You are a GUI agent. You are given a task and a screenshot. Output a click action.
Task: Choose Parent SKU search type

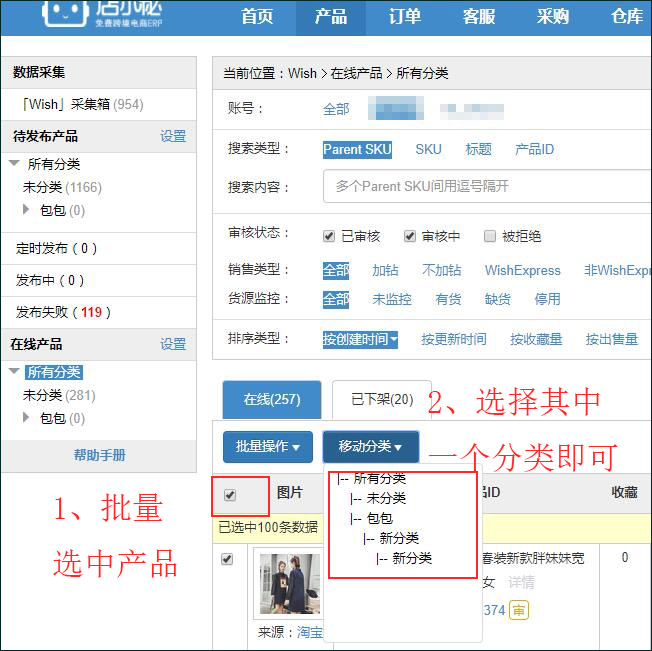357,149
